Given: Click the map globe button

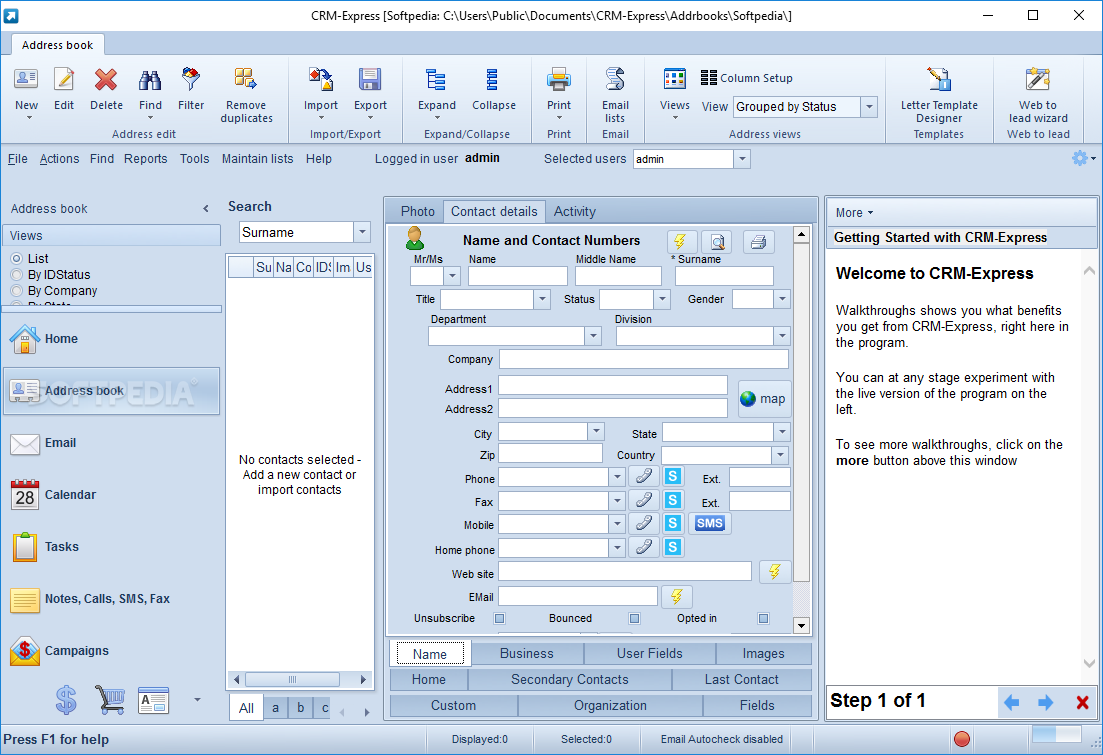Looking at the screenshot, I should click(x=764, y=399).
